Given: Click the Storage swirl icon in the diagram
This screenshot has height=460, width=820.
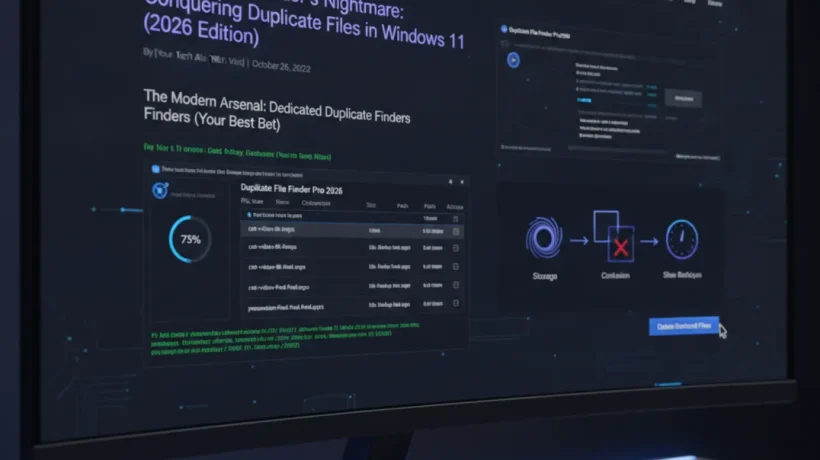Looking at the screenshot, I should (x=544, y=238).
